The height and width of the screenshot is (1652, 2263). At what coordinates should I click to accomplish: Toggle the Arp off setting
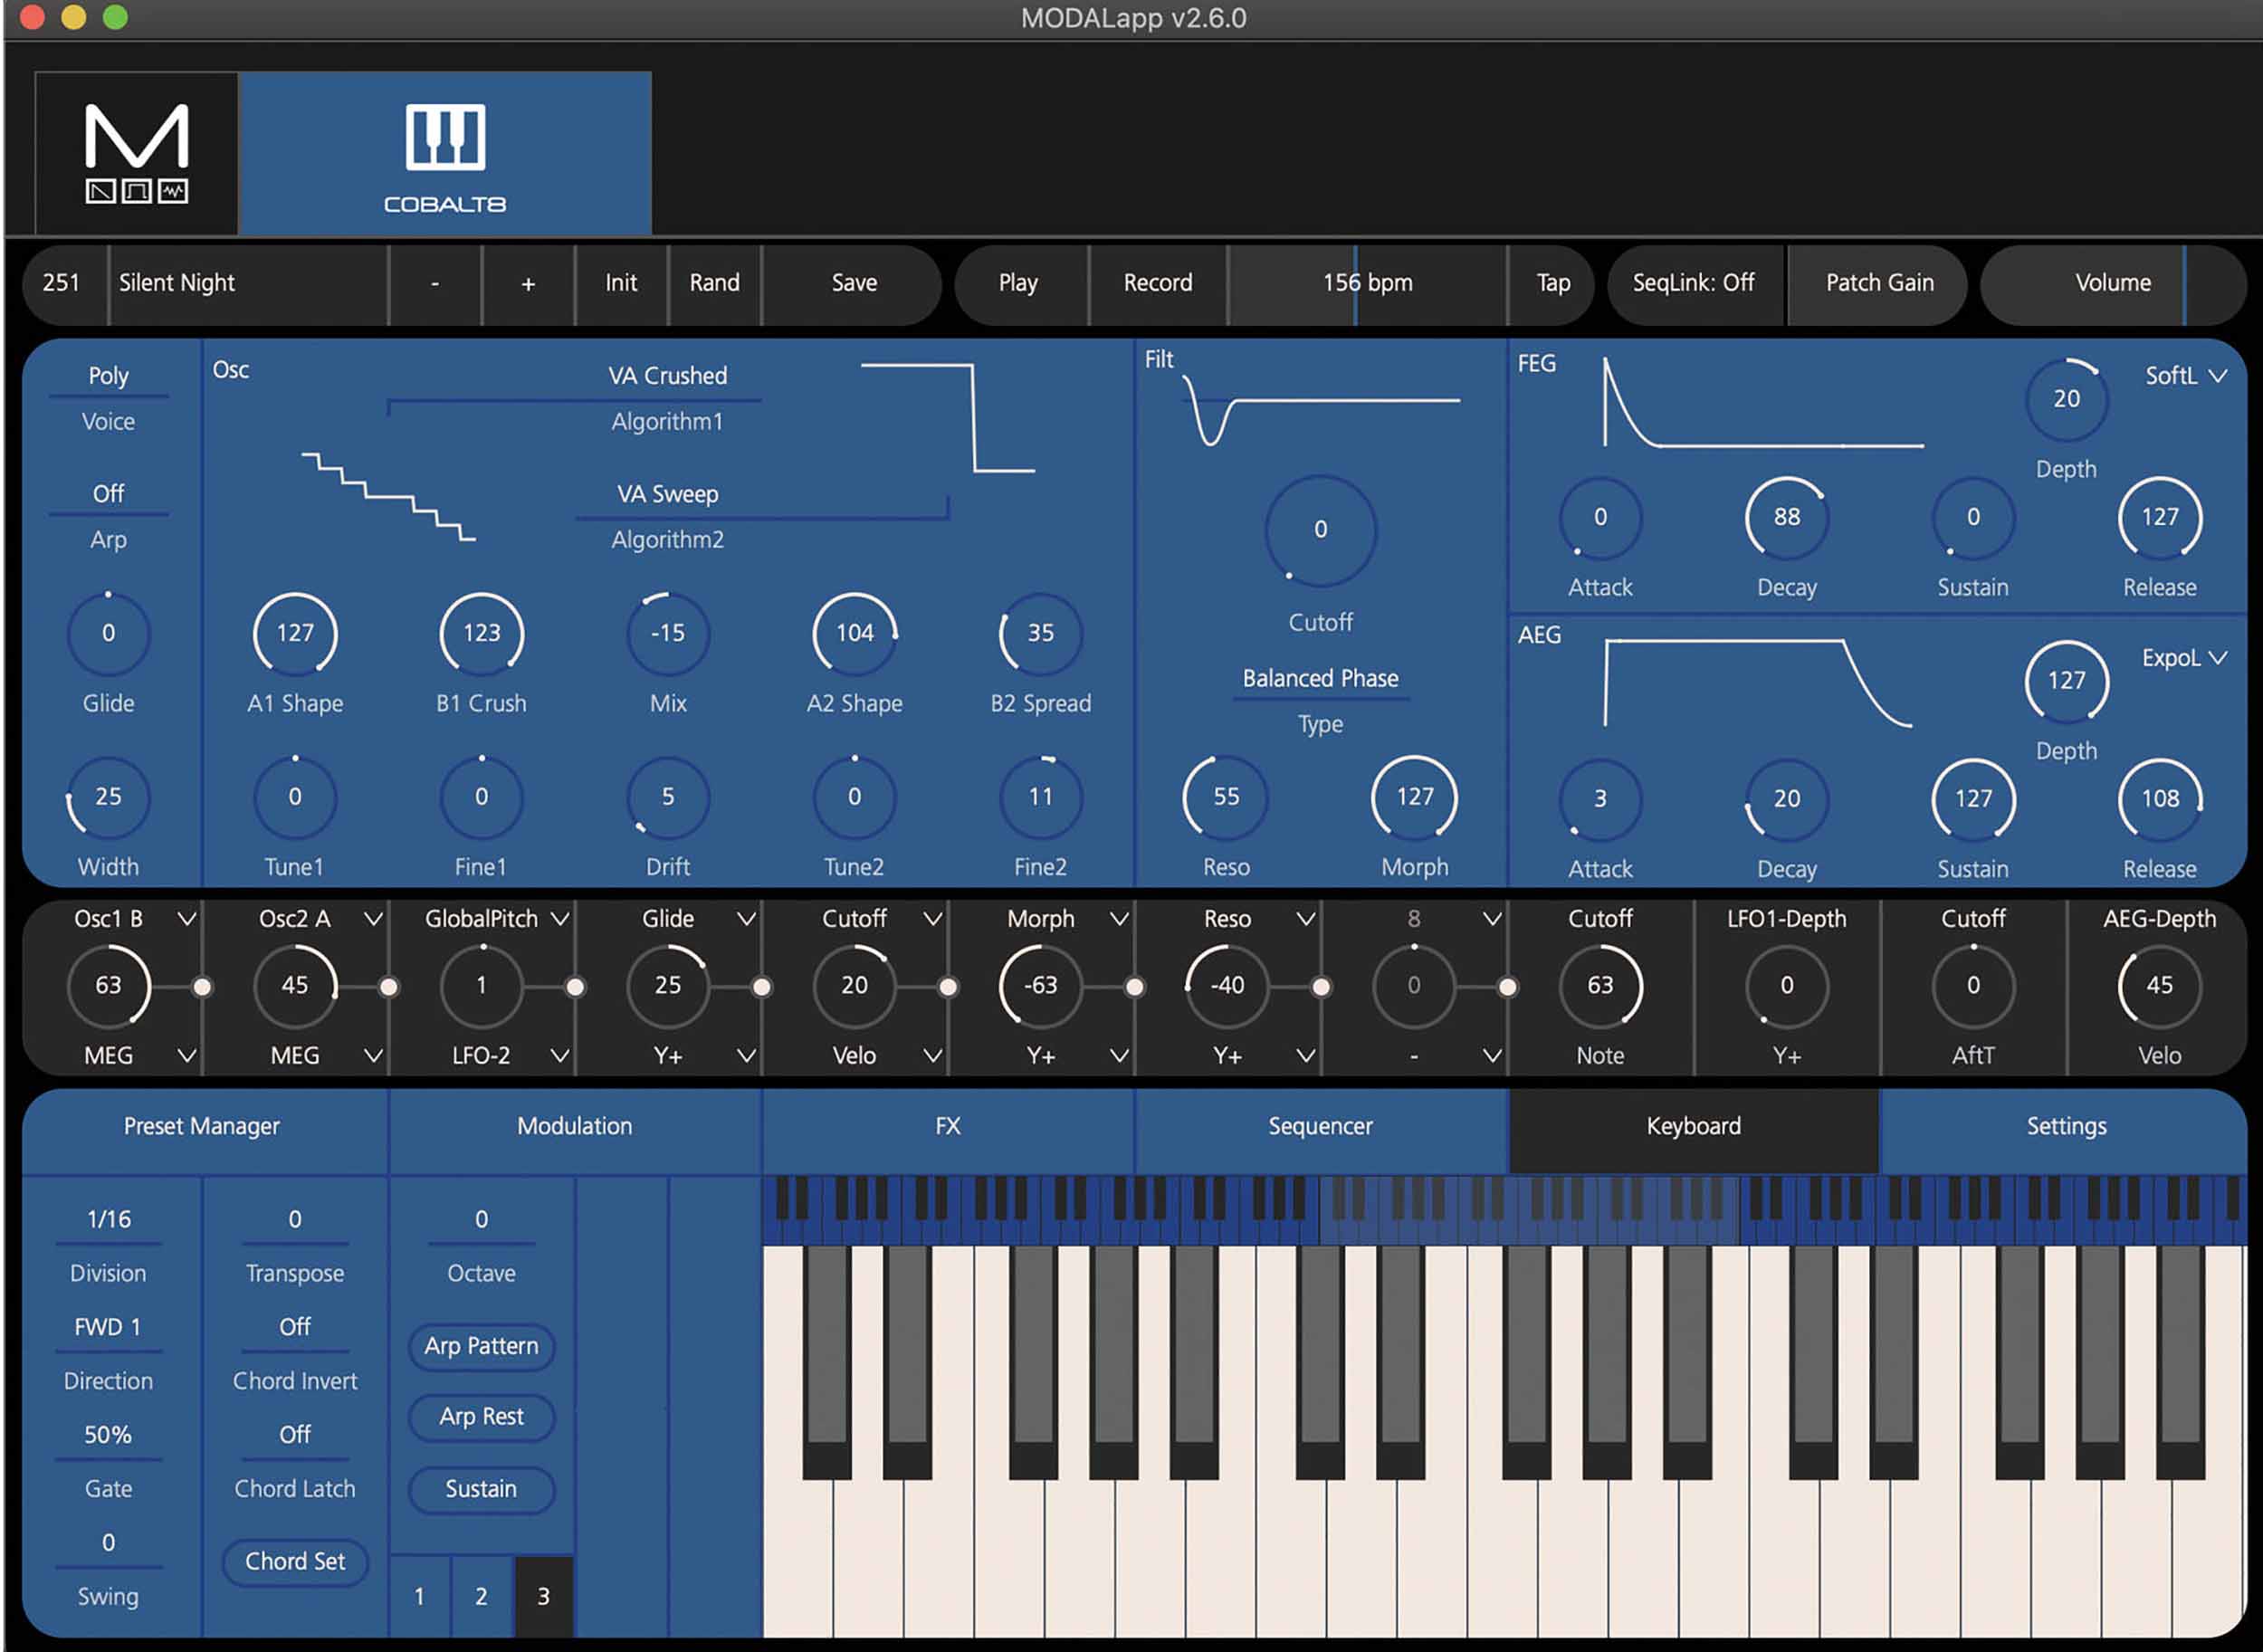coord(108,493)
